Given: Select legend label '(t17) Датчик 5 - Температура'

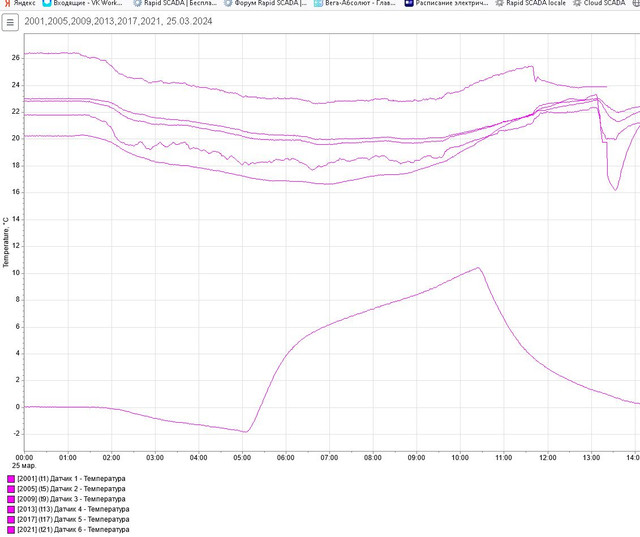Looking at the screenshot, I should 84,519.
